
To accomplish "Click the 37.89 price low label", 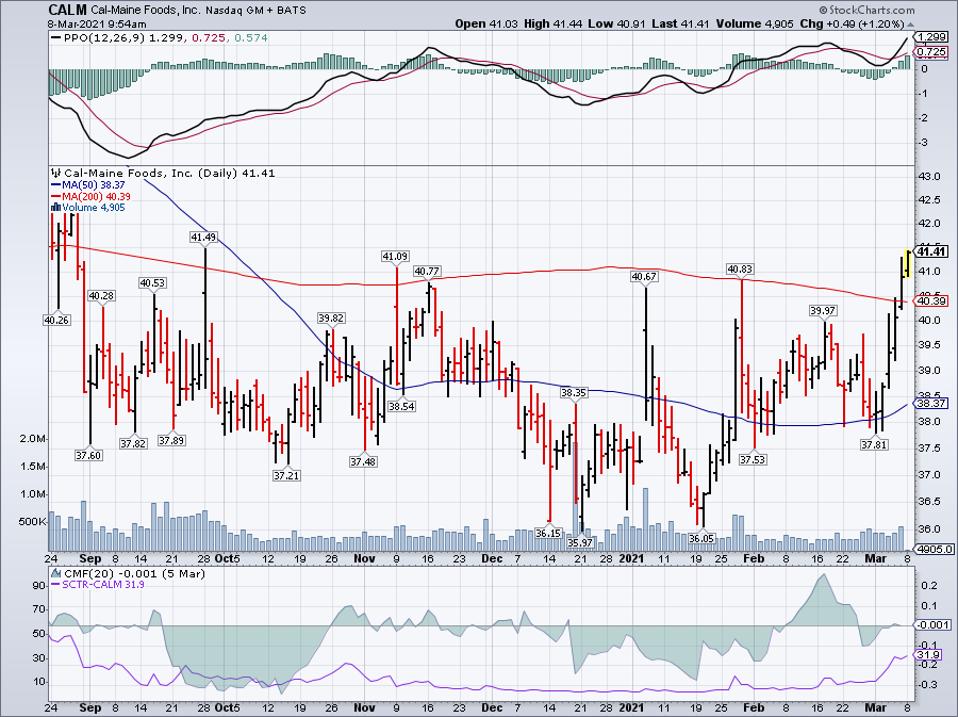I will (170, 440).
